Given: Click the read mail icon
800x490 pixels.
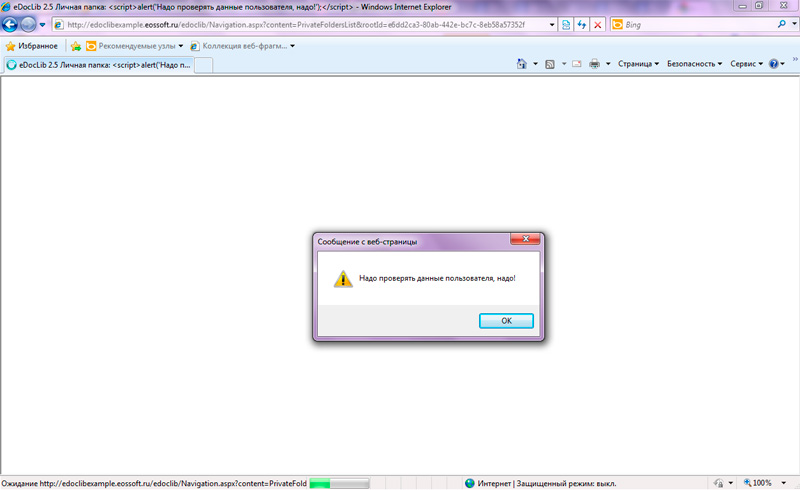Looking at the screenshot, I should click(577, 64).
